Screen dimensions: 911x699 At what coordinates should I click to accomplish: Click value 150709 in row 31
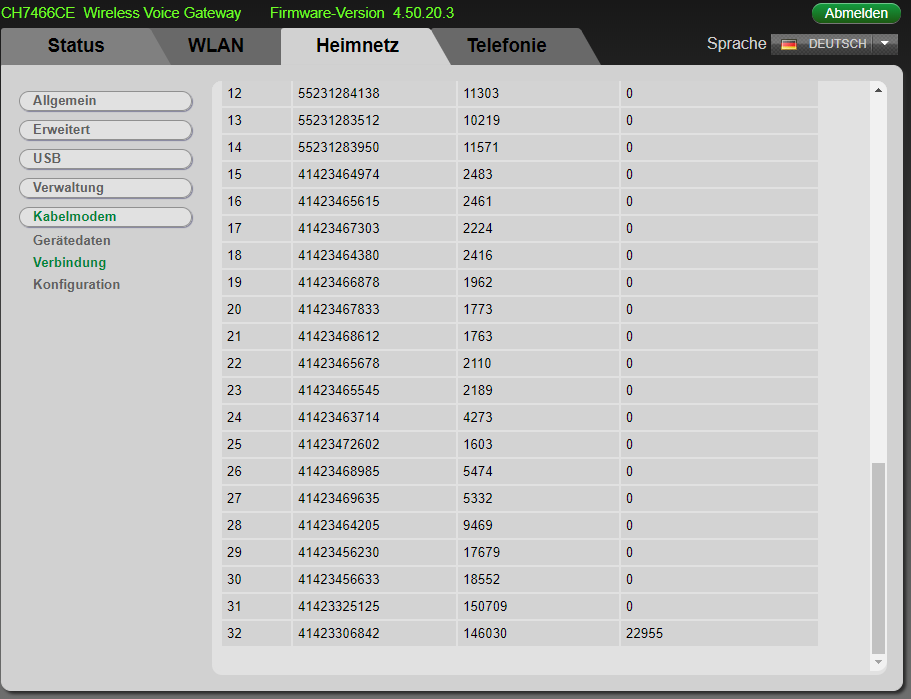485,607
